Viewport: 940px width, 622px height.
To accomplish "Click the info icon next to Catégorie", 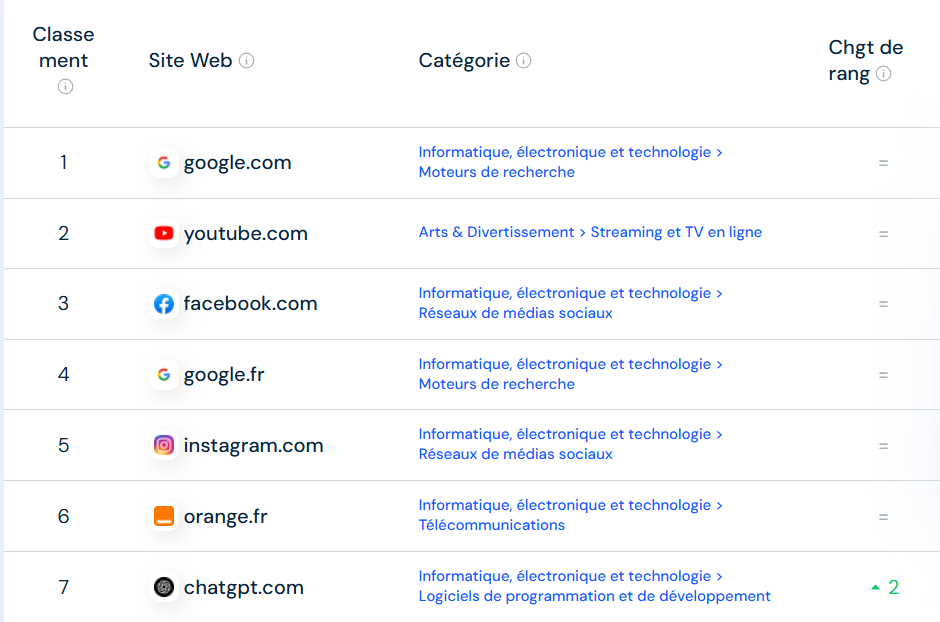I will [523, 61].
